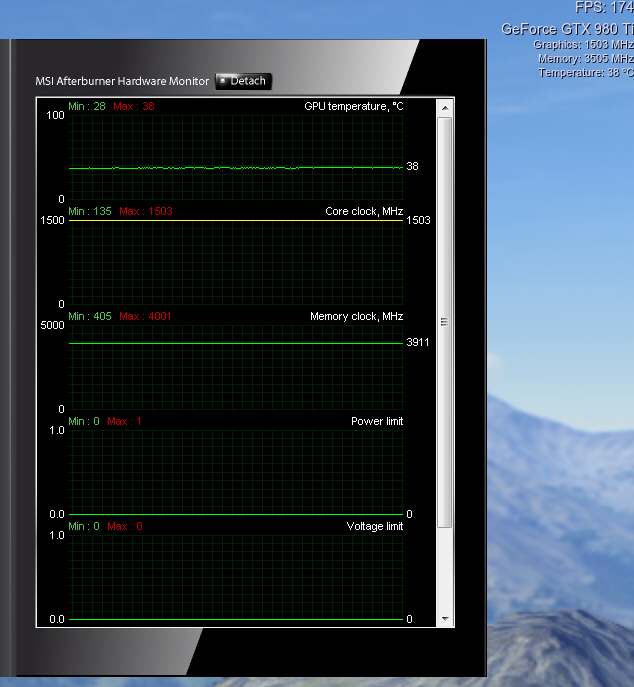Image resolution: width=634 pixels, height=687 pixels.
Task: Click the Max : 4001 memory clock value
Action: 145,316
